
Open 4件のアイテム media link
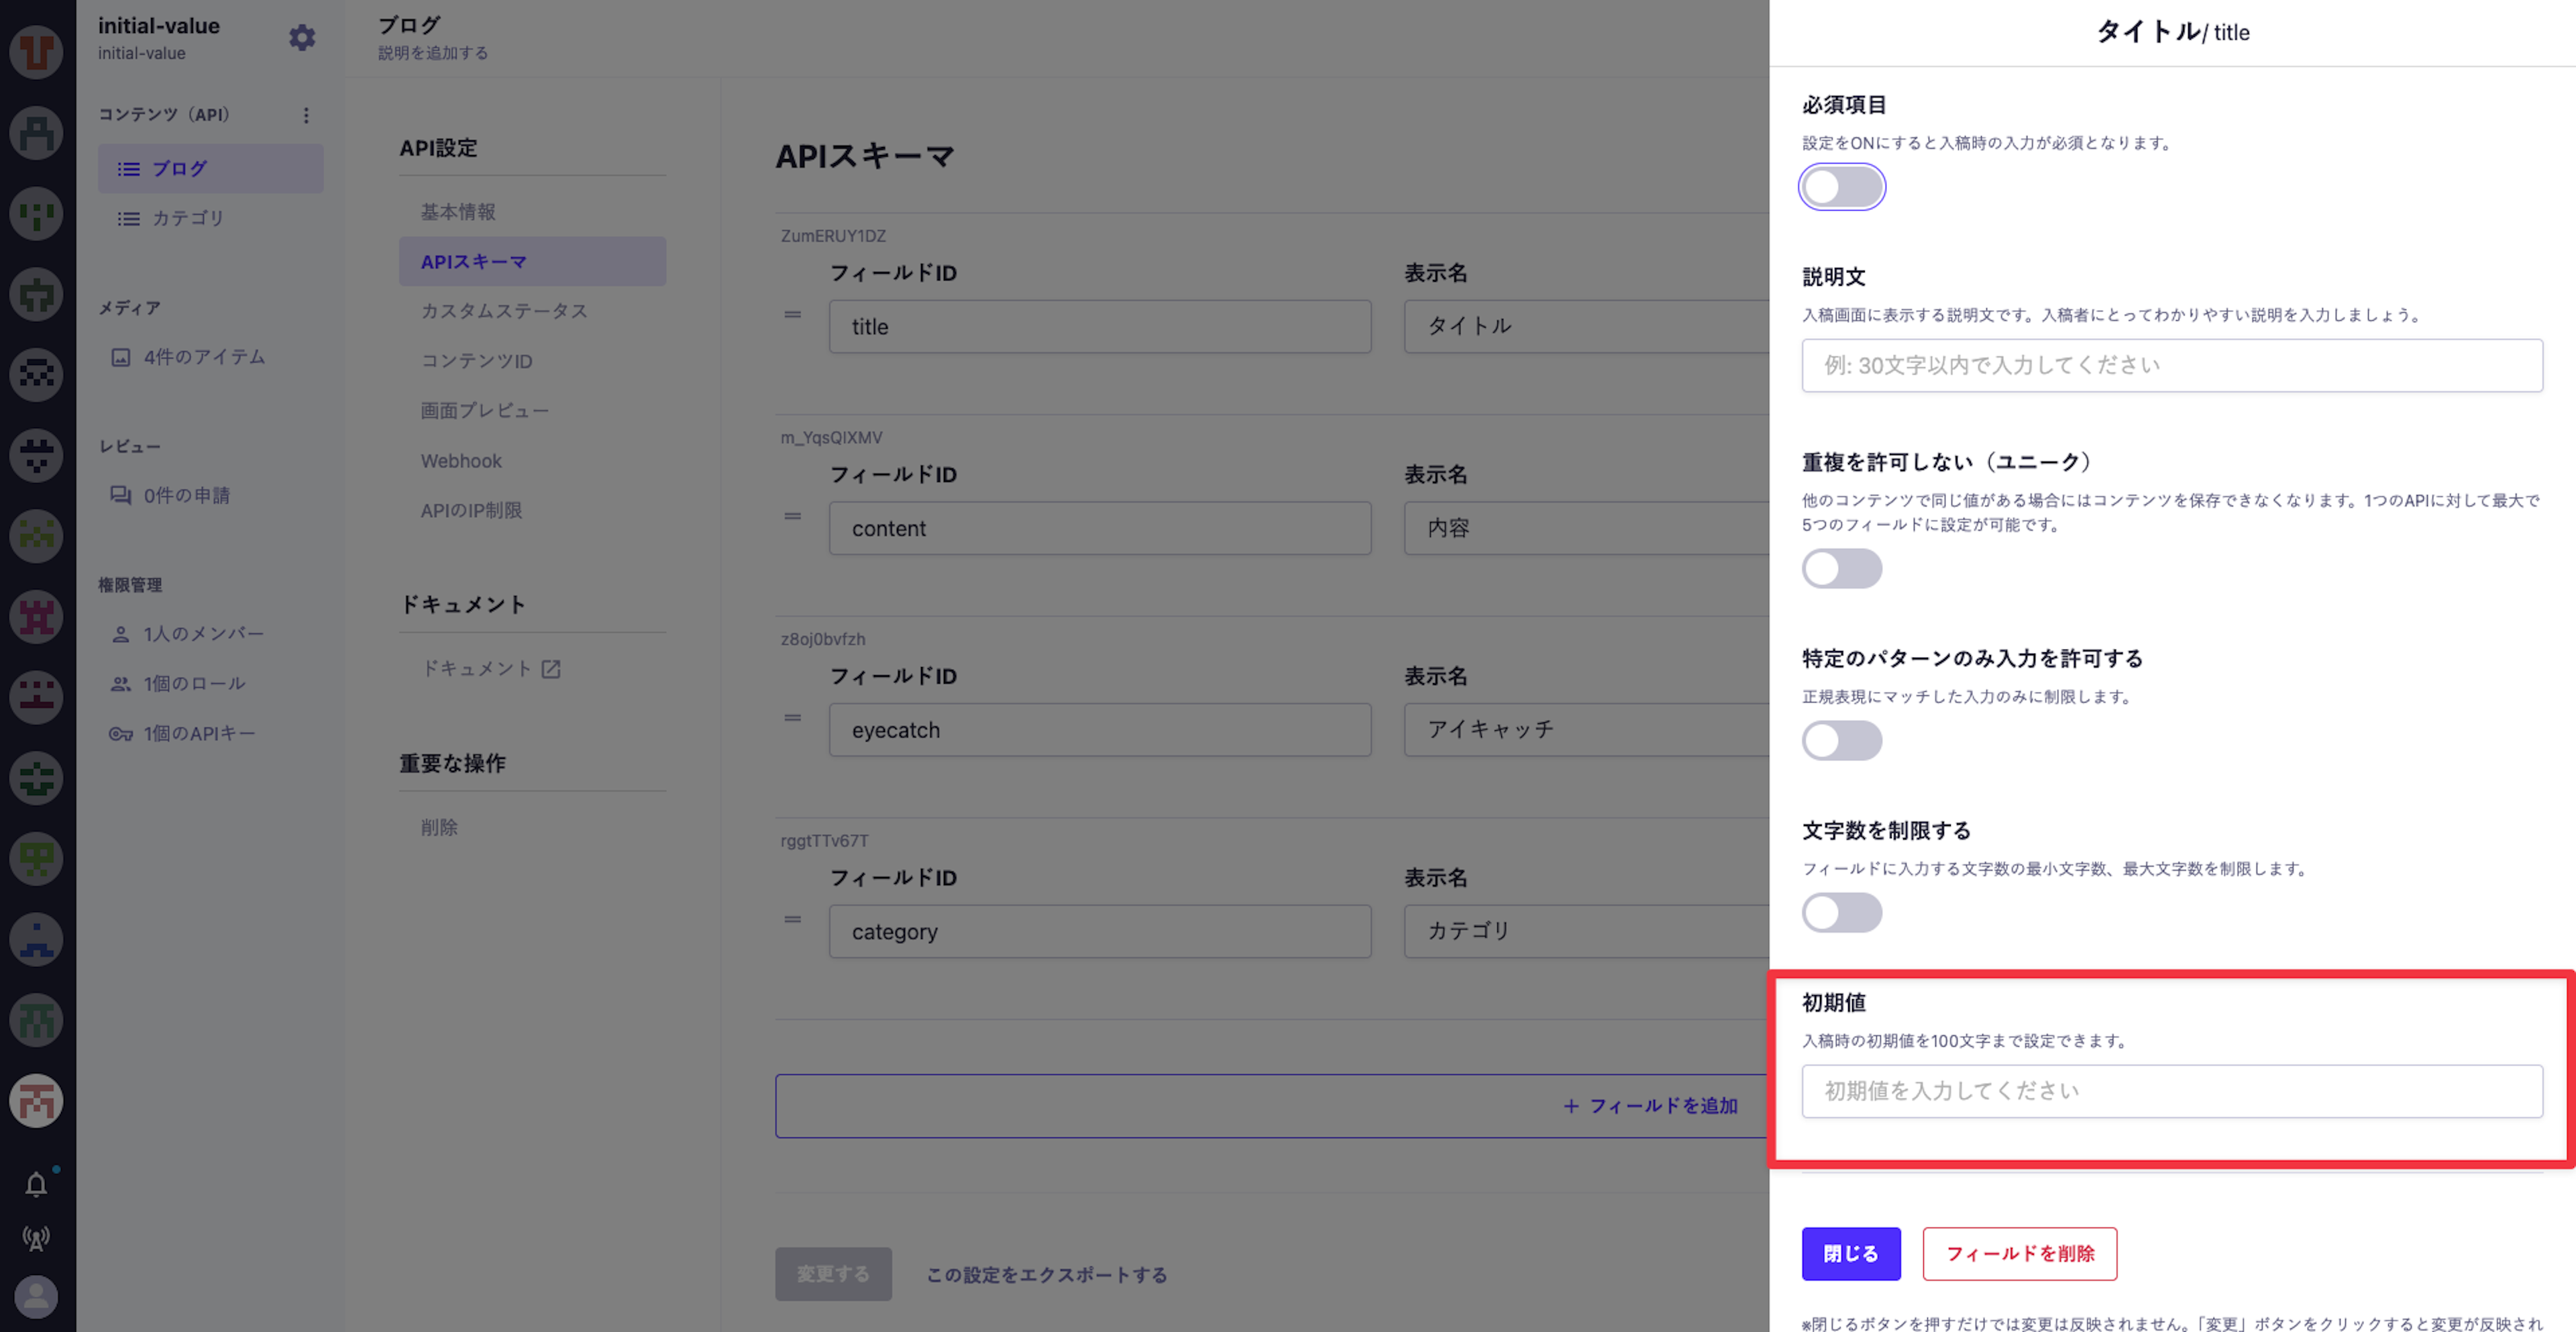205,357
